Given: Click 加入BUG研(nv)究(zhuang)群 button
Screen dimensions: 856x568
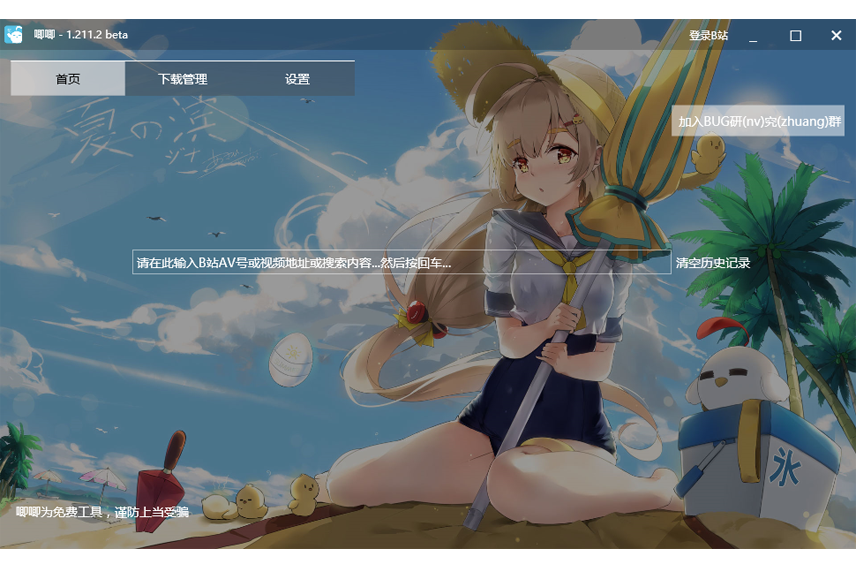Looking at the screenshot, I should click(x=758, y=121).
